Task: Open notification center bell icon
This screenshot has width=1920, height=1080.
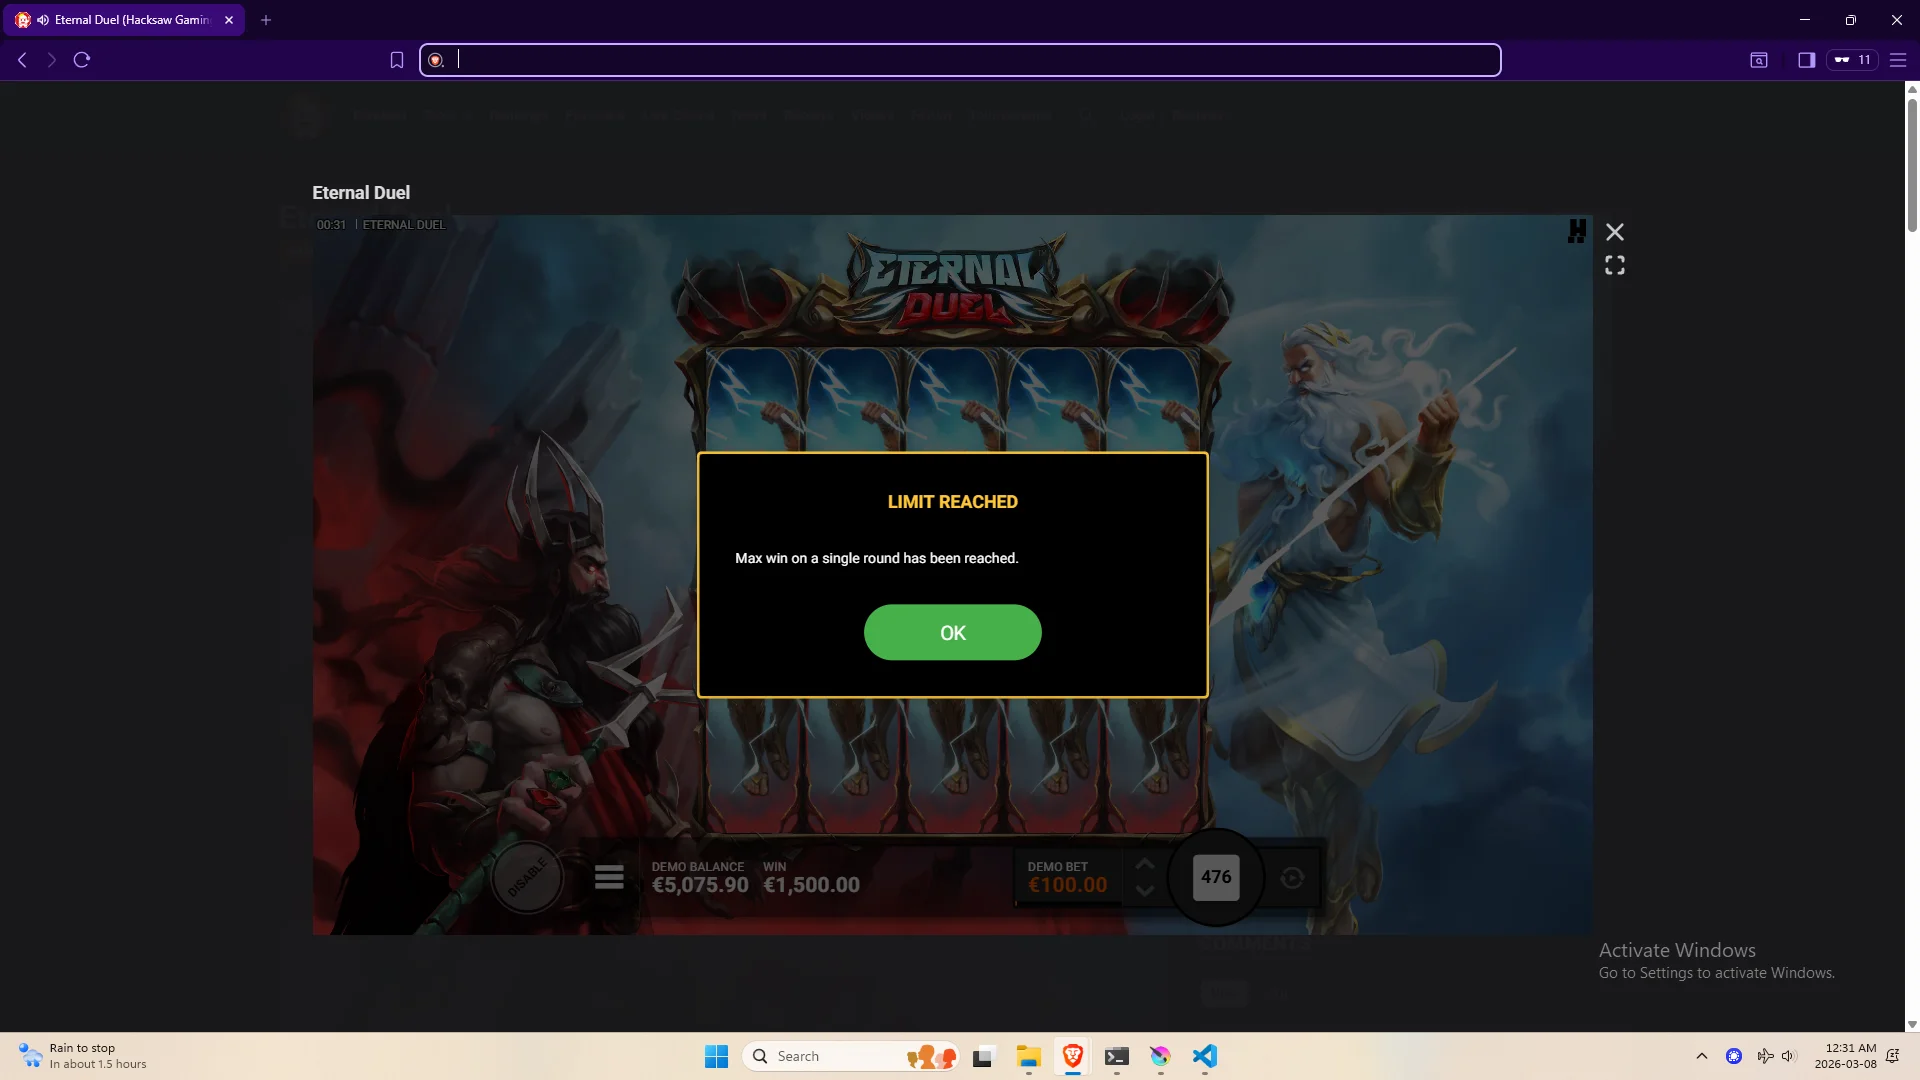Action: [x=1893, y=1056]
